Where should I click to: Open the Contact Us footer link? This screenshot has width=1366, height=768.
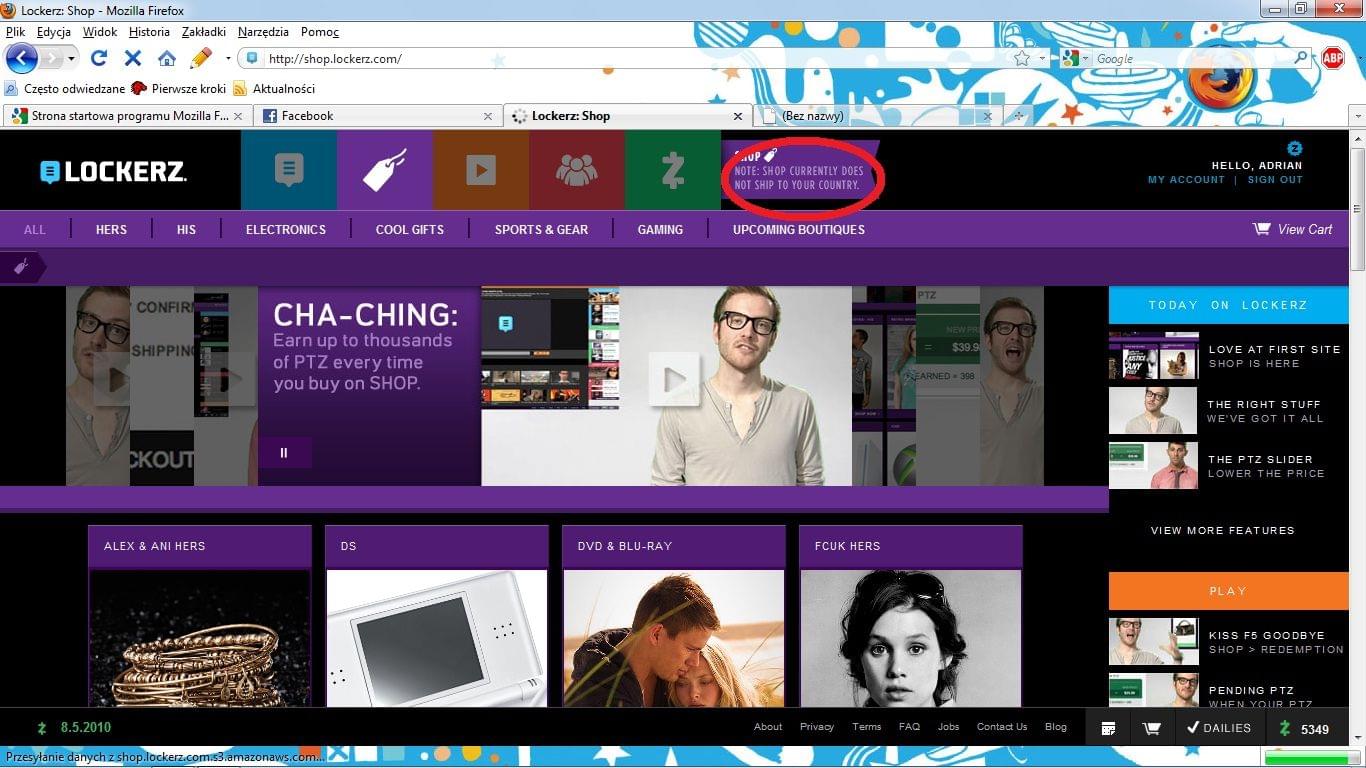click(x=1002, y=727)
